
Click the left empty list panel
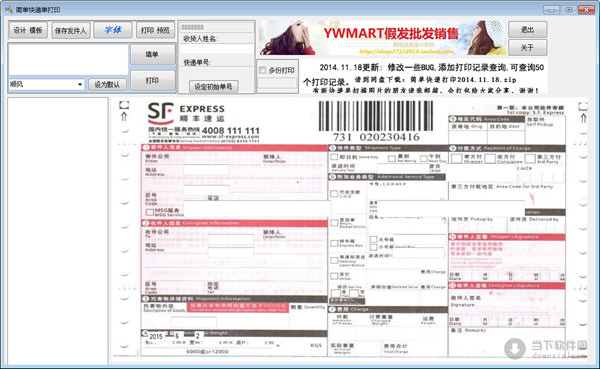click(x=58, y=231)
